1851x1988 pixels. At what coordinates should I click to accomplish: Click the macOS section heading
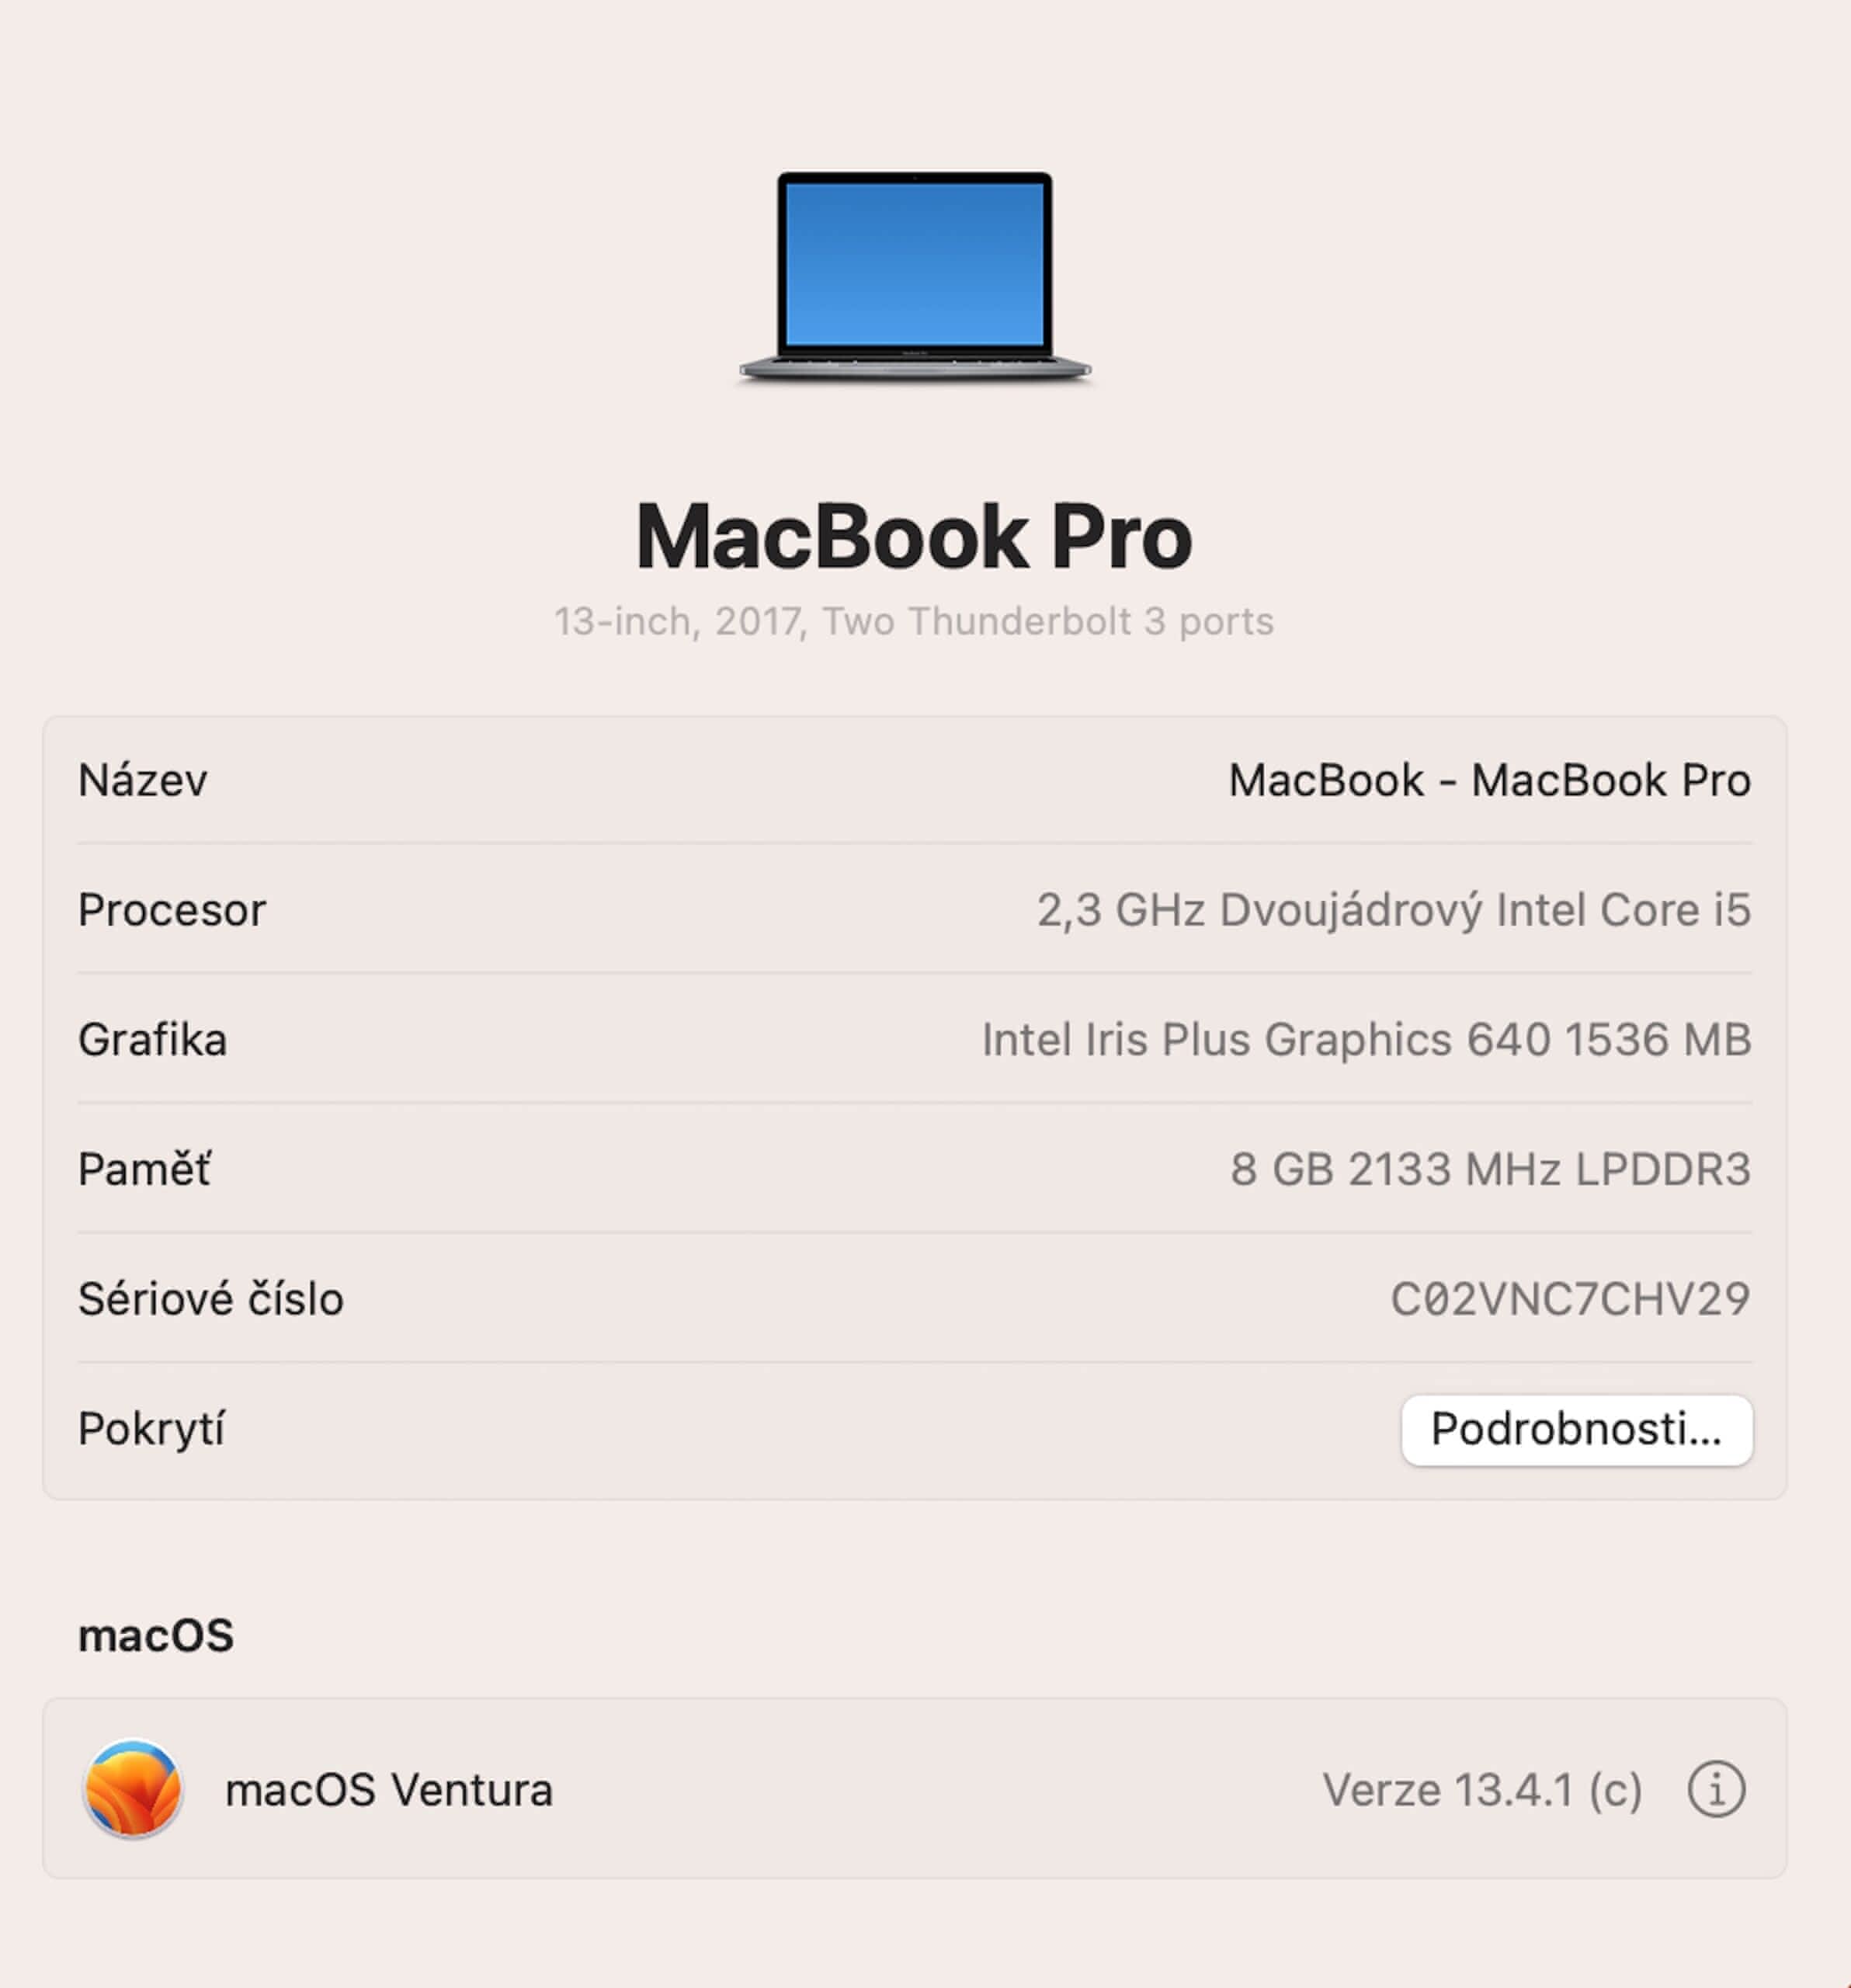[x=156, y=1636]
